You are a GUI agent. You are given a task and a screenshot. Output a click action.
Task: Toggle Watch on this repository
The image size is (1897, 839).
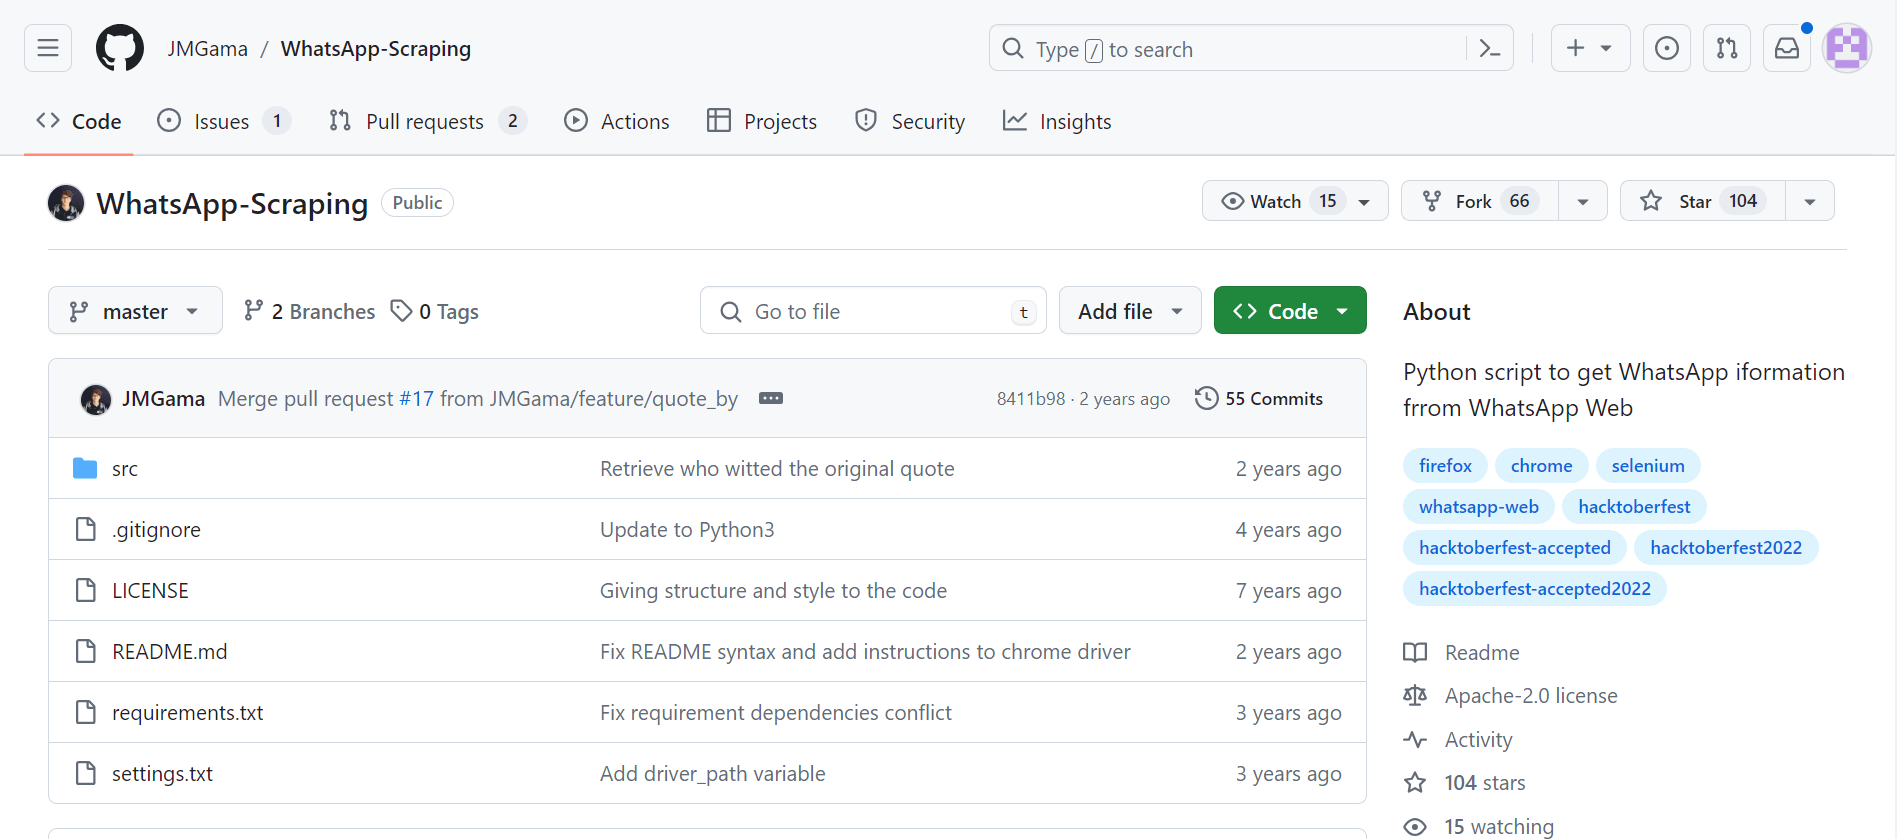(x=1280, y=201)
